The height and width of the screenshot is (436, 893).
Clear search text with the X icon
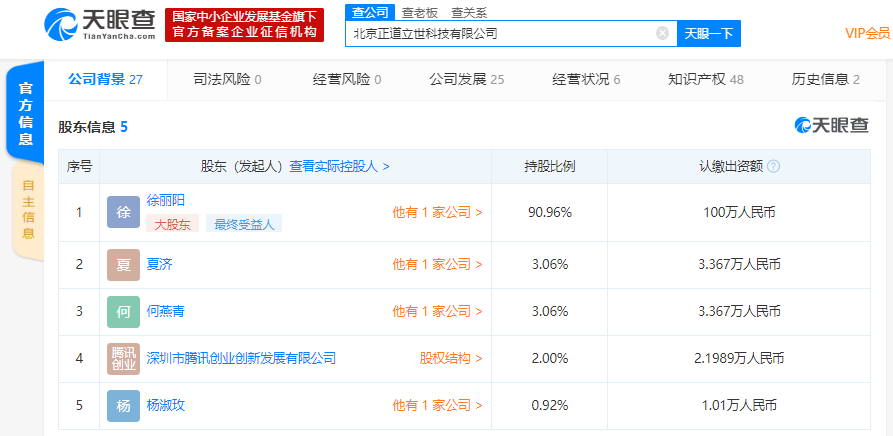[662, 33]
